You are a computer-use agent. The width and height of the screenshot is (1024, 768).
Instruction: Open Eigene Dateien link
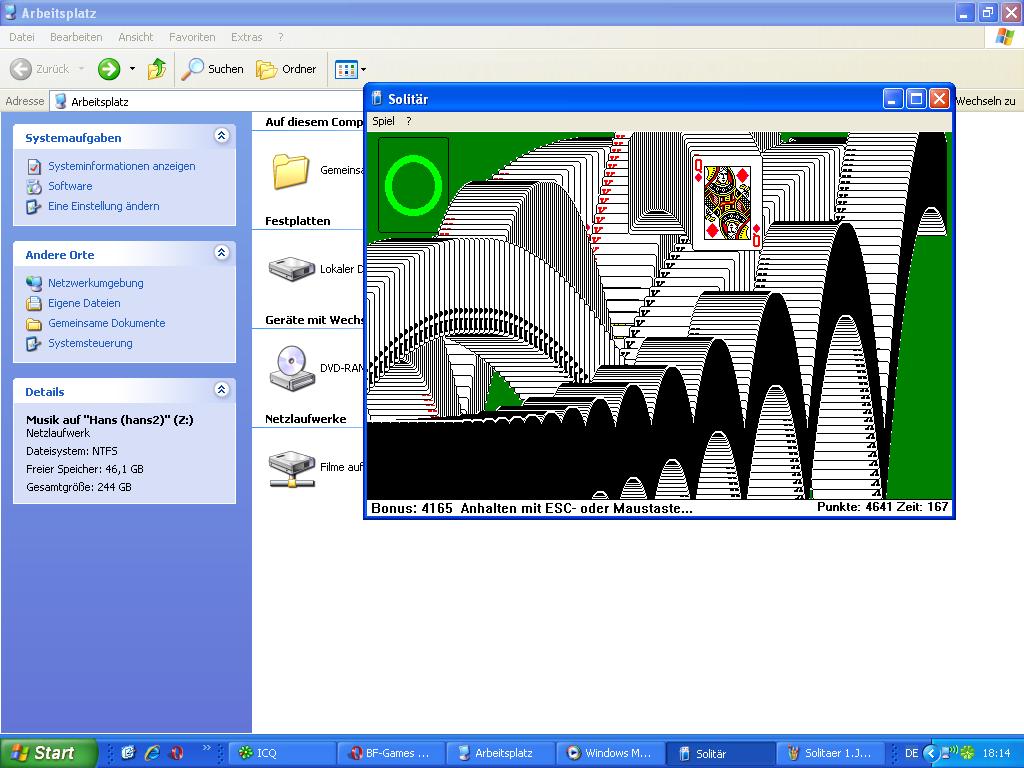click(84, 303)
